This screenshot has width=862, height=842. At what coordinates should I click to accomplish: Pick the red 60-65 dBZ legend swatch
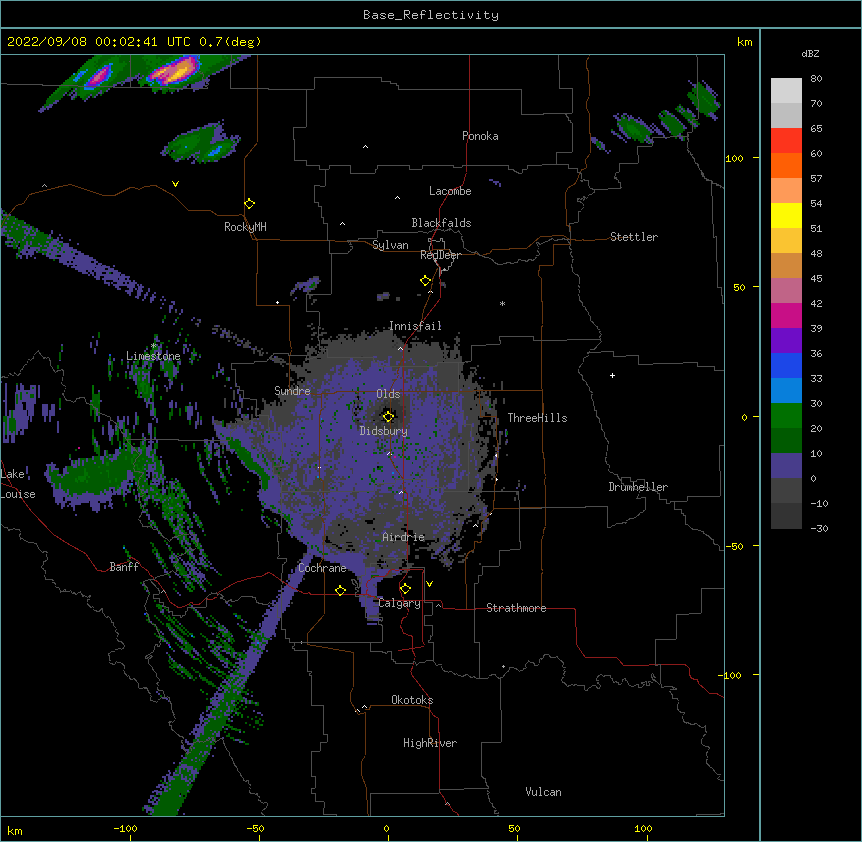click(786, 141)
